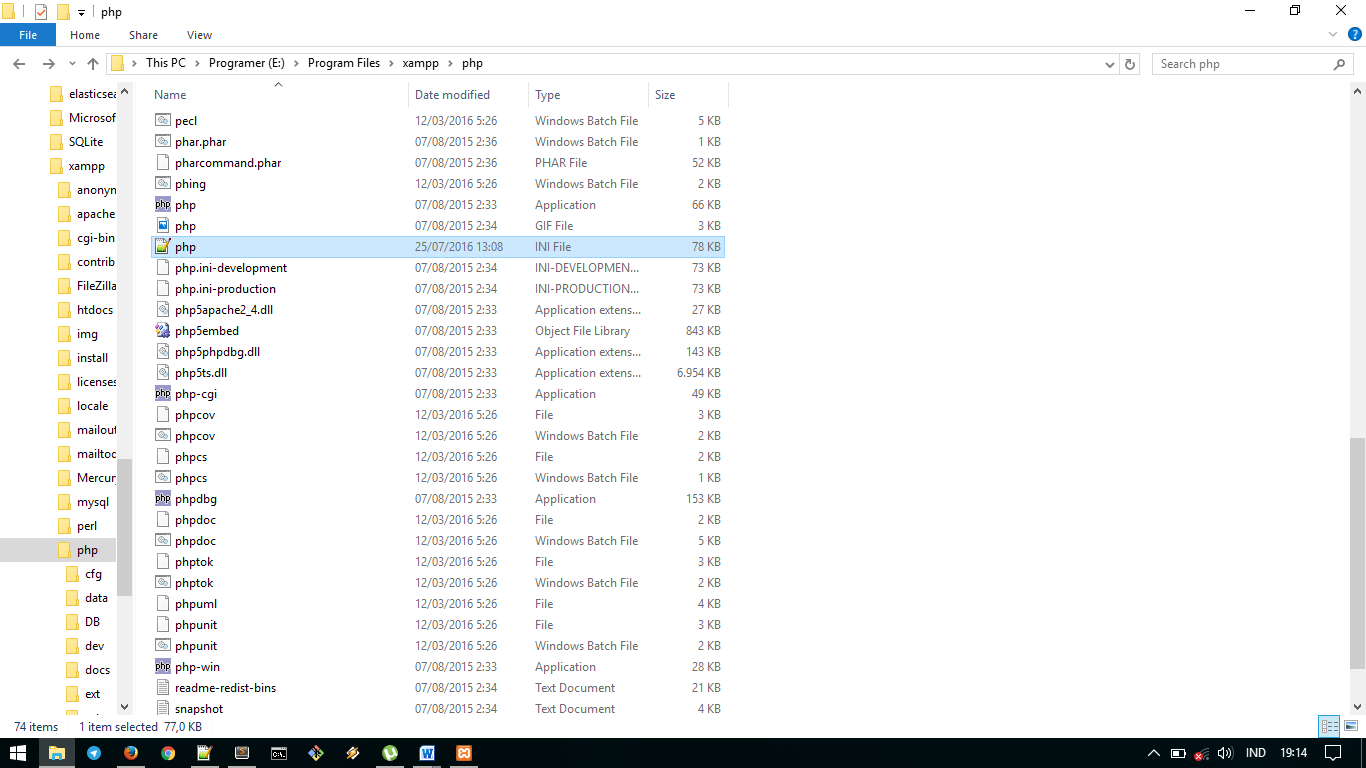The height and width of the screenshot is (768, 1366).
Task: Switch to the Home ribbon tab
Action: click(x=85, y=35)
